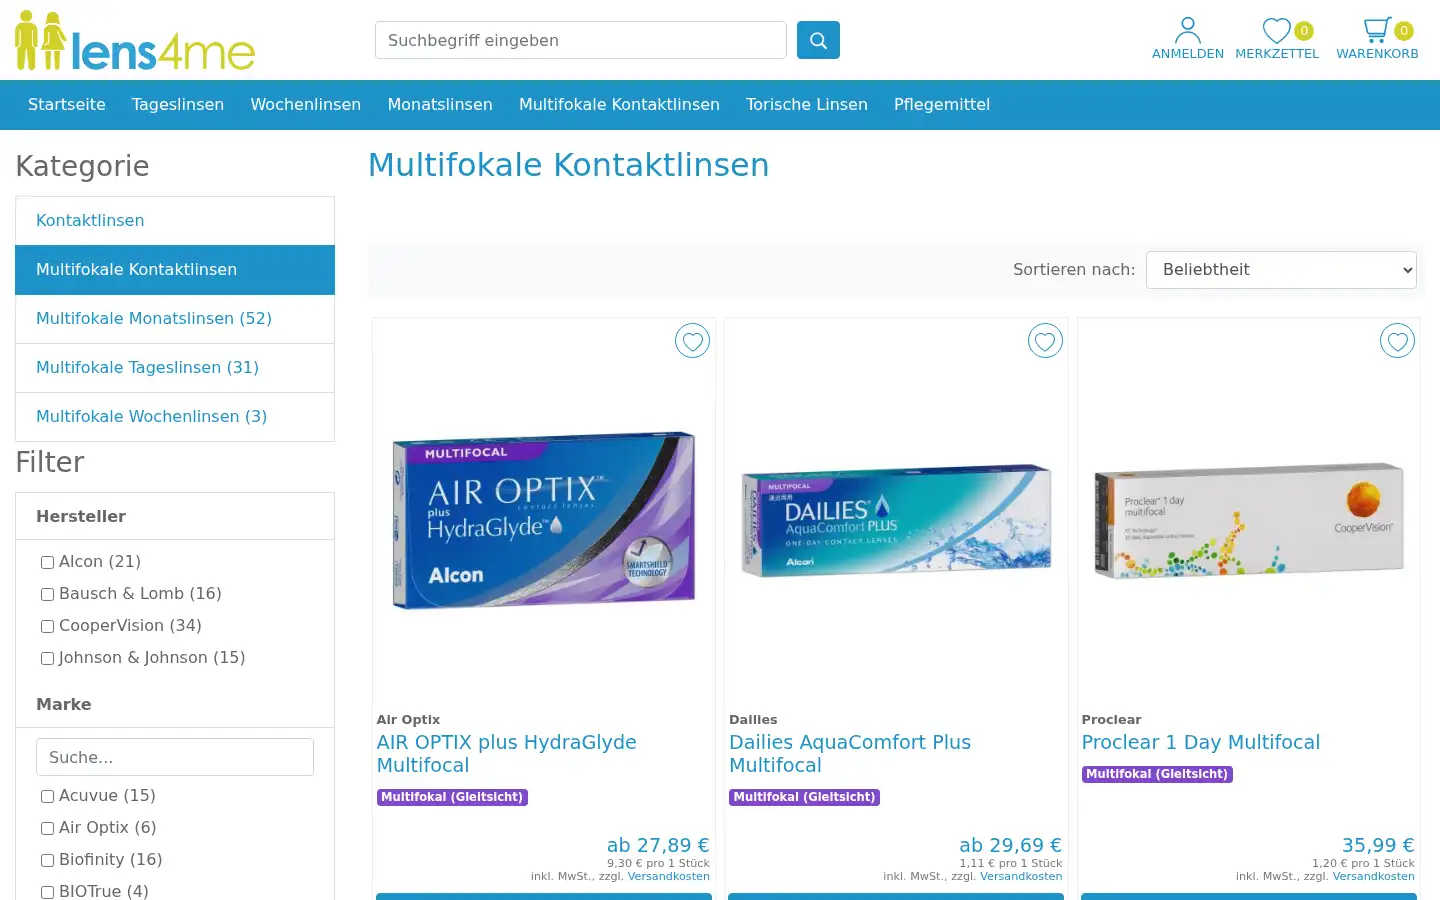Check the Biofinity (16) brand checkbox
This screenshot has height=900, width=1440.
click(47, 860)
